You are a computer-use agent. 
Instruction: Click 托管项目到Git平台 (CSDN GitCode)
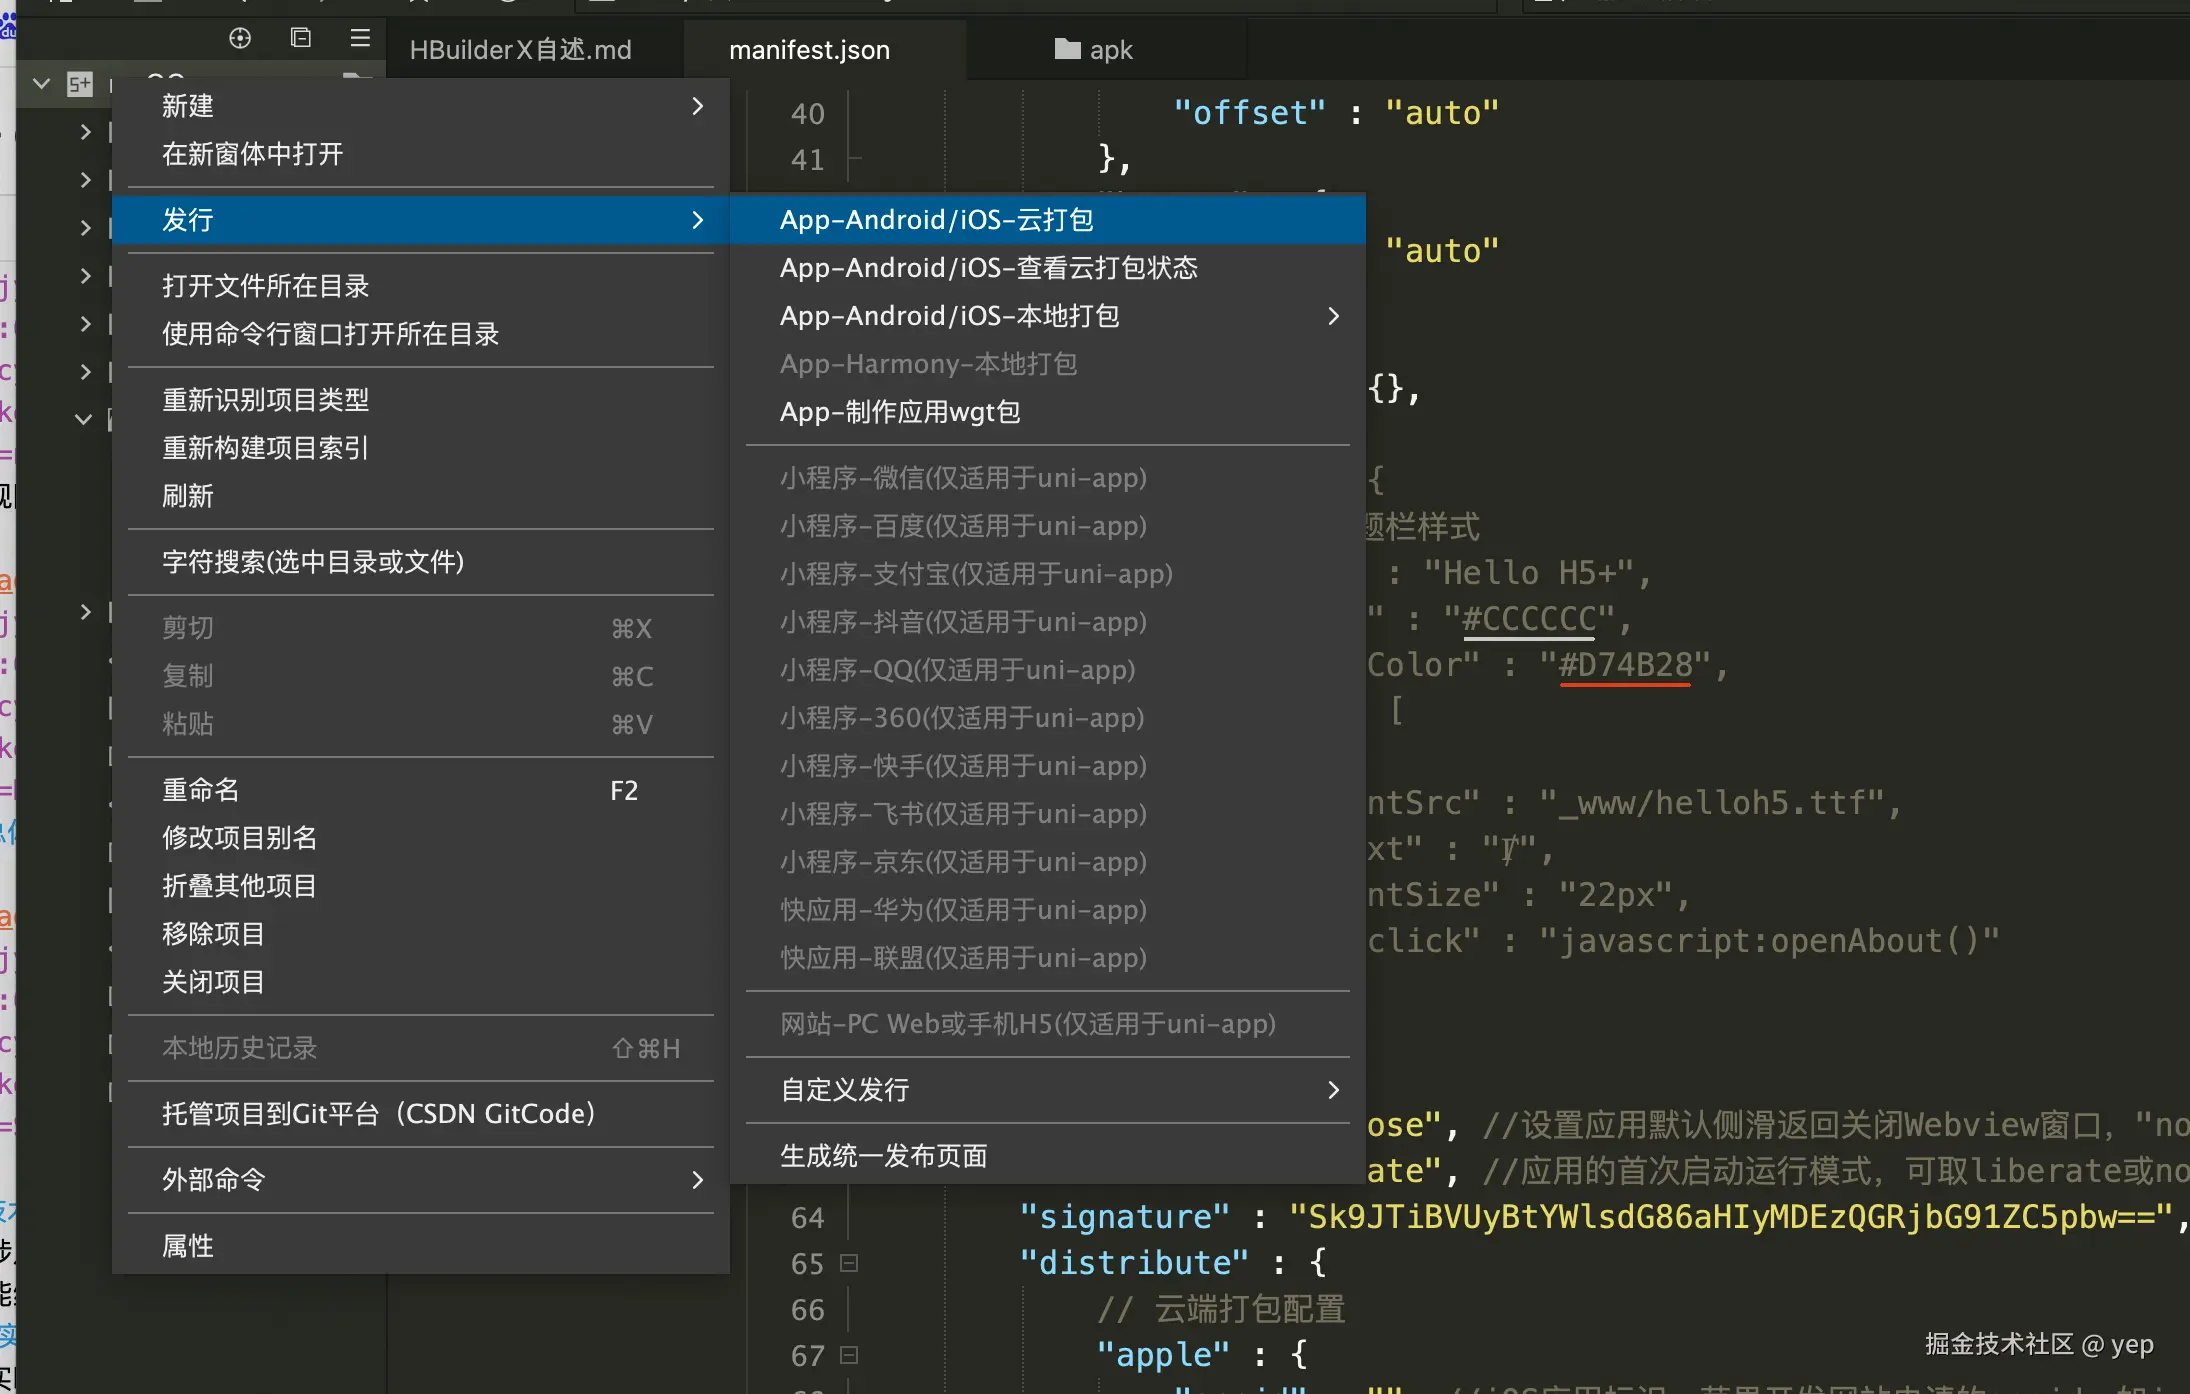378,1114
